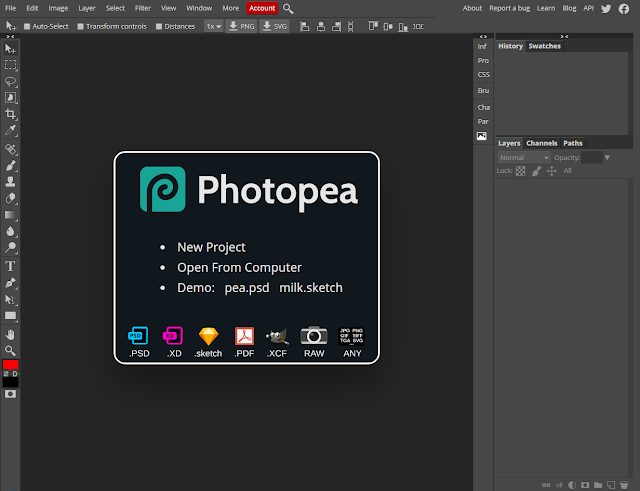The image size is (640, 491).
Task: Select the Lasso tool
Action: pos(10,81)
